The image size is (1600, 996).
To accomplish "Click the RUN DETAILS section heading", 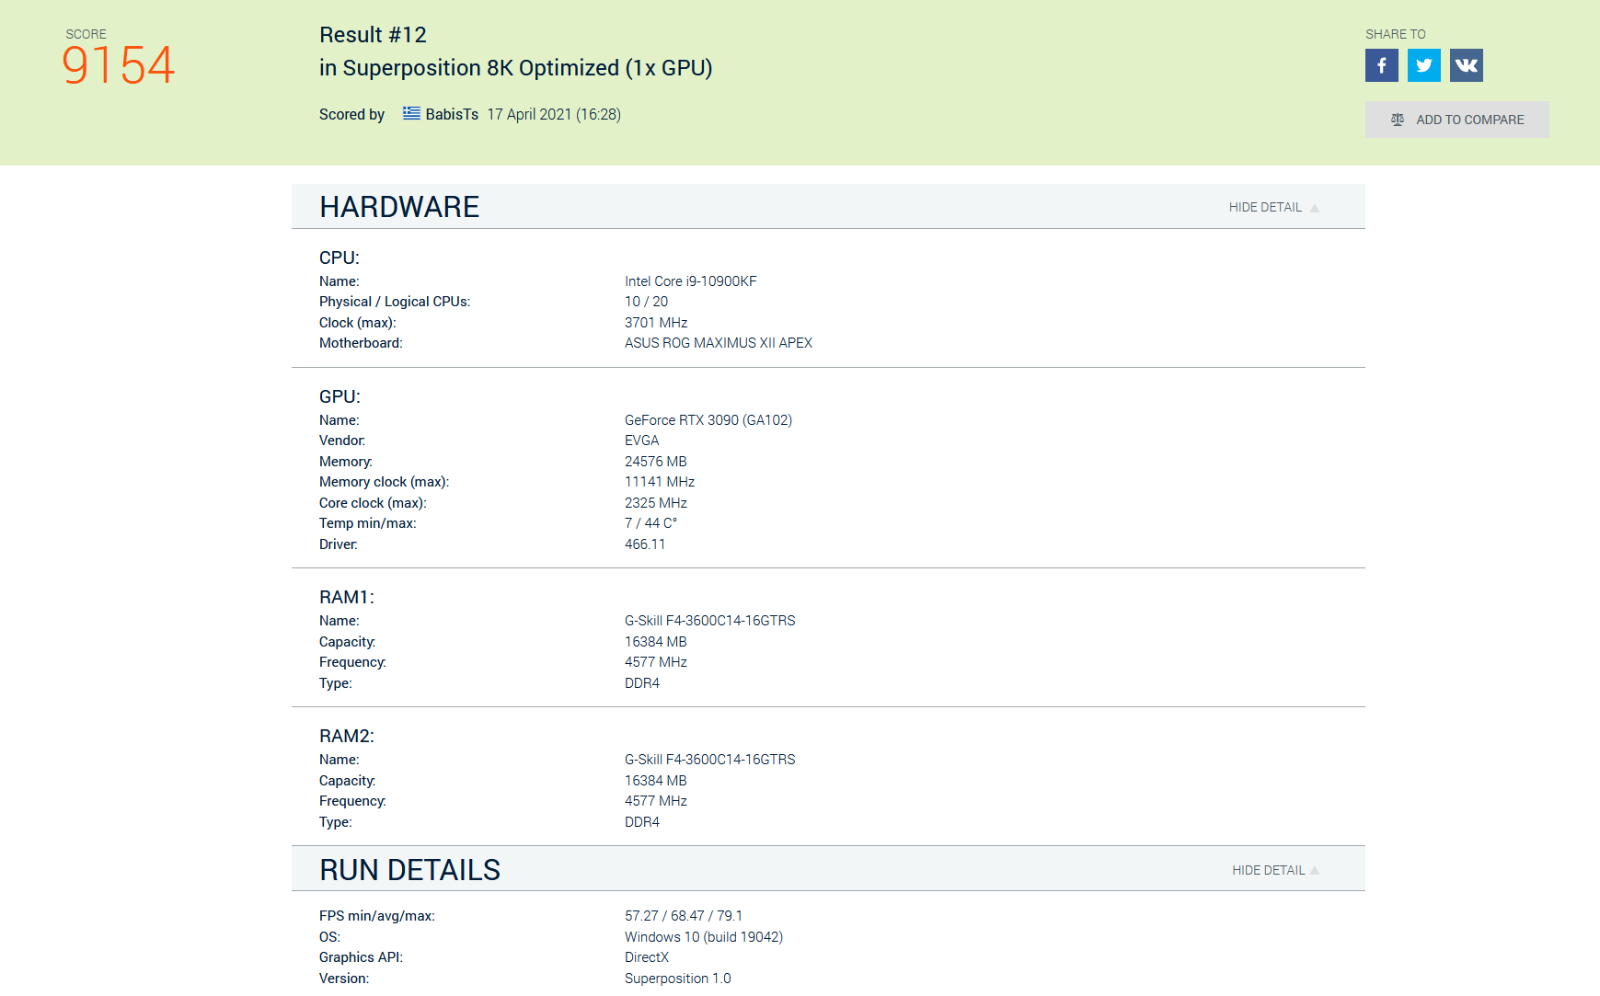I will pyautogui.click(x=410, y=870).
